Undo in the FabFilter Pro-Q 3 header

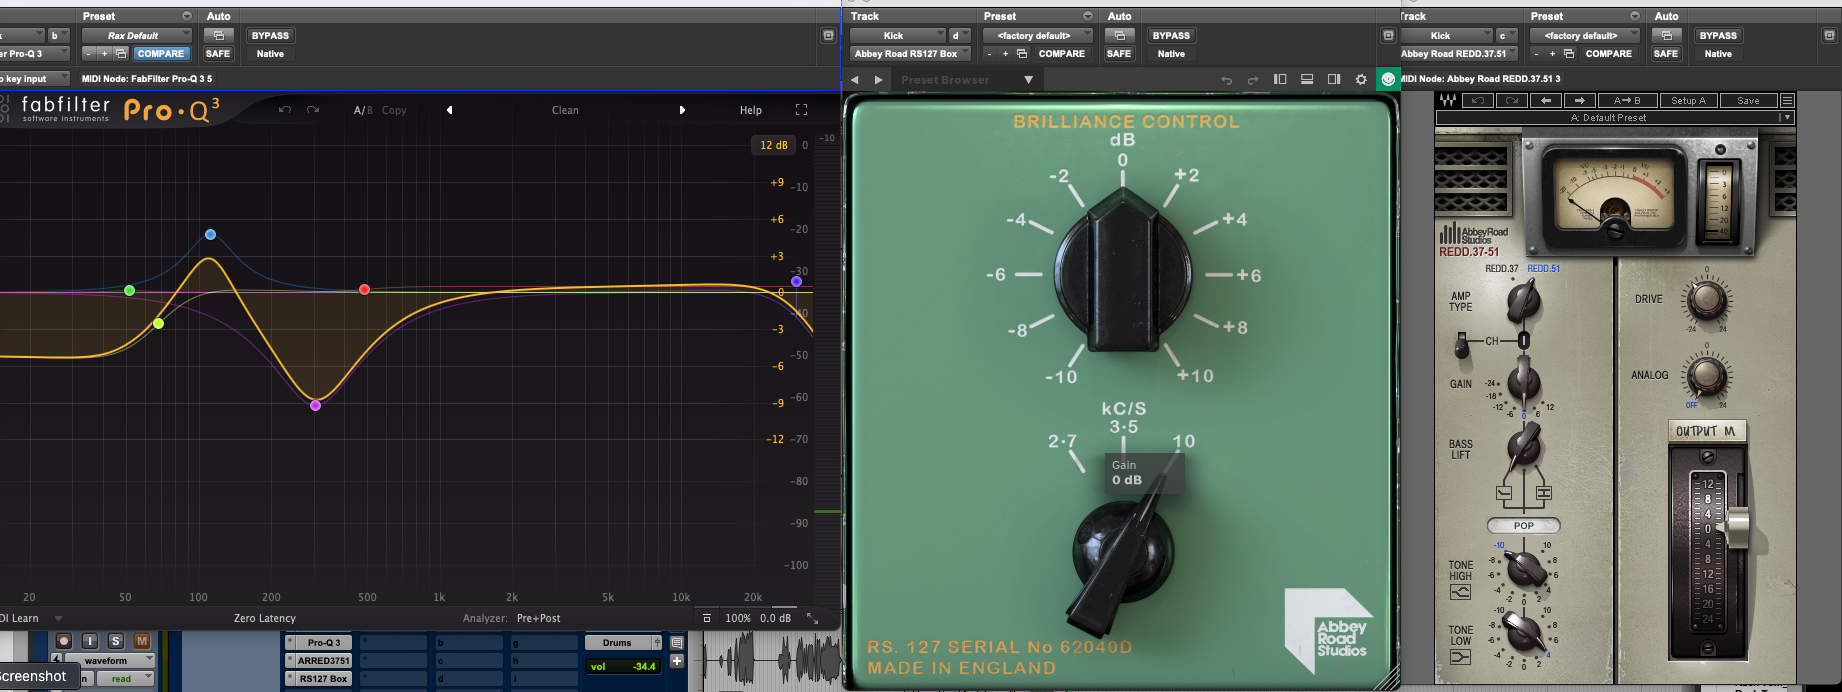pos(285,110)
